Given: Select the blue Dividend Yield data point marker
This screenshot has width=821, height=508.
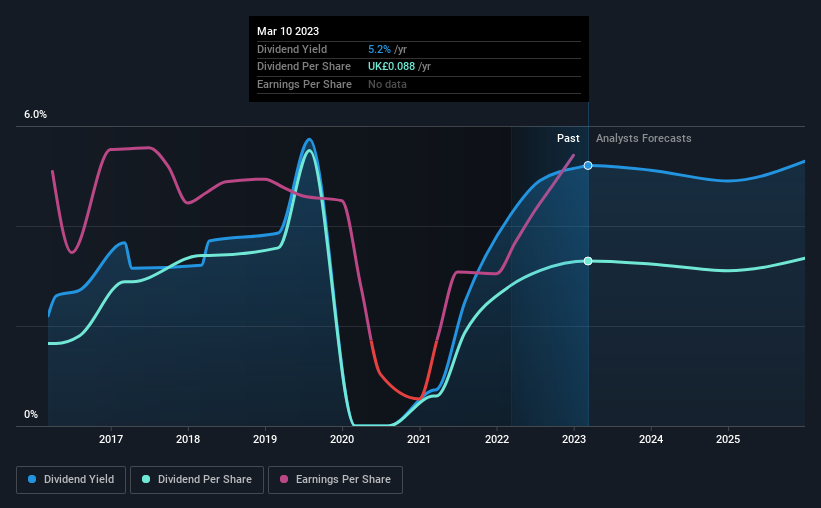Looking at the screenshot, I should 588,165.
